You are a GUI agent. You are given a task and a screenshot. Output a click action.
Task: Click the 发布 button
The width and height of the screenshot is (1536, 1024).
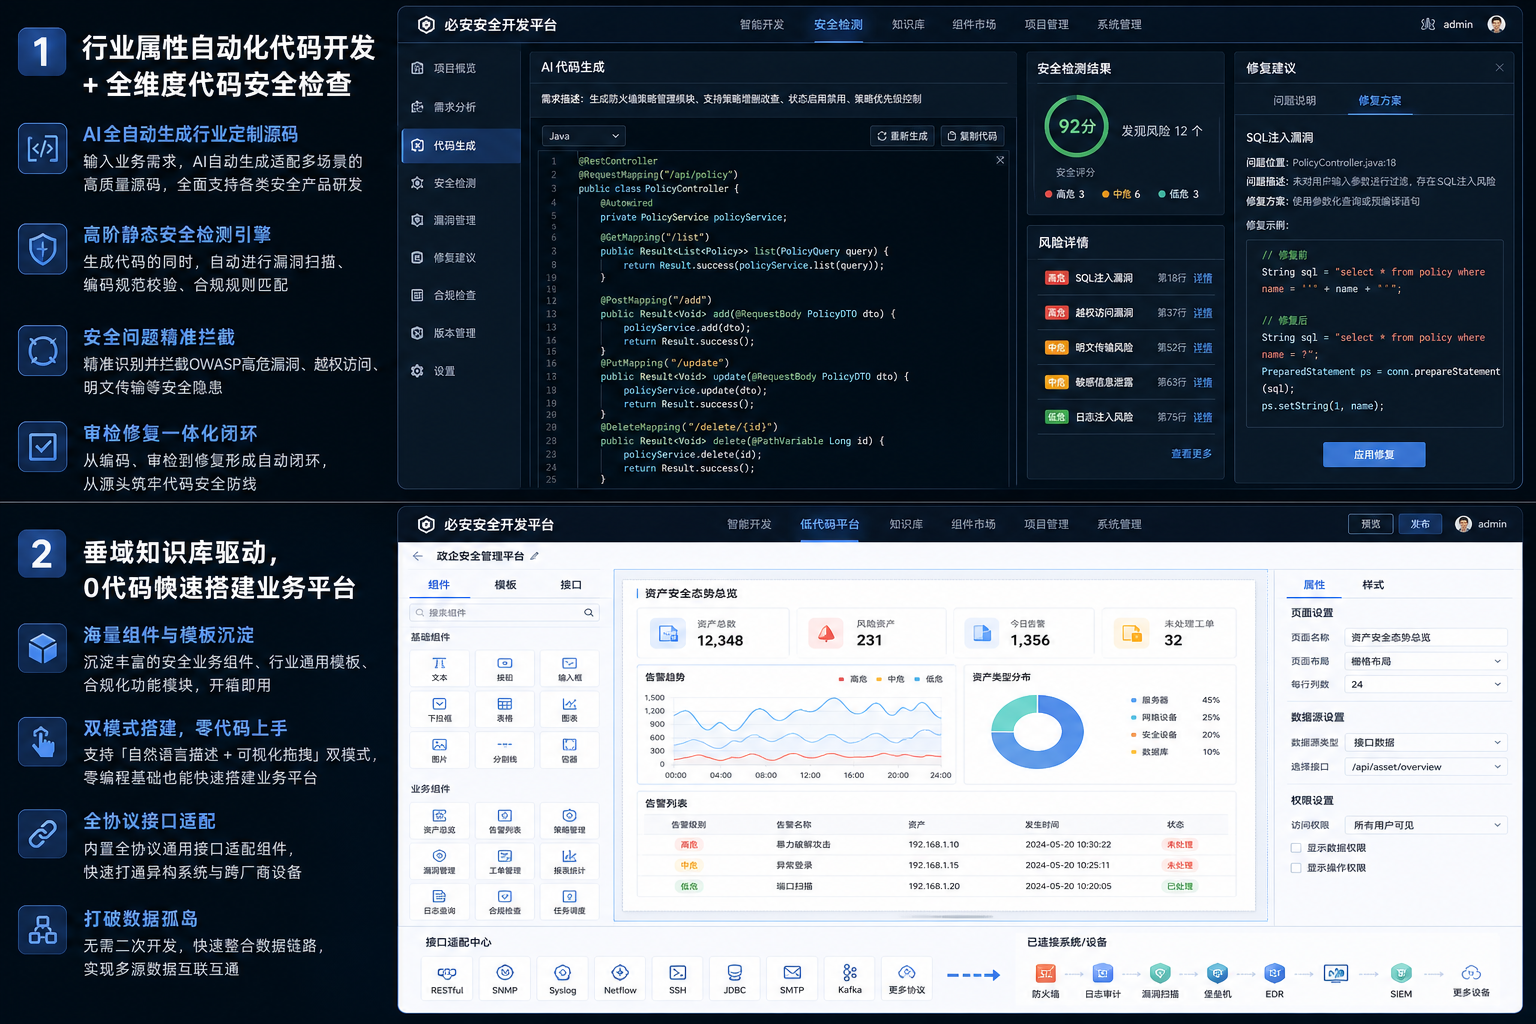(1420, 524)
